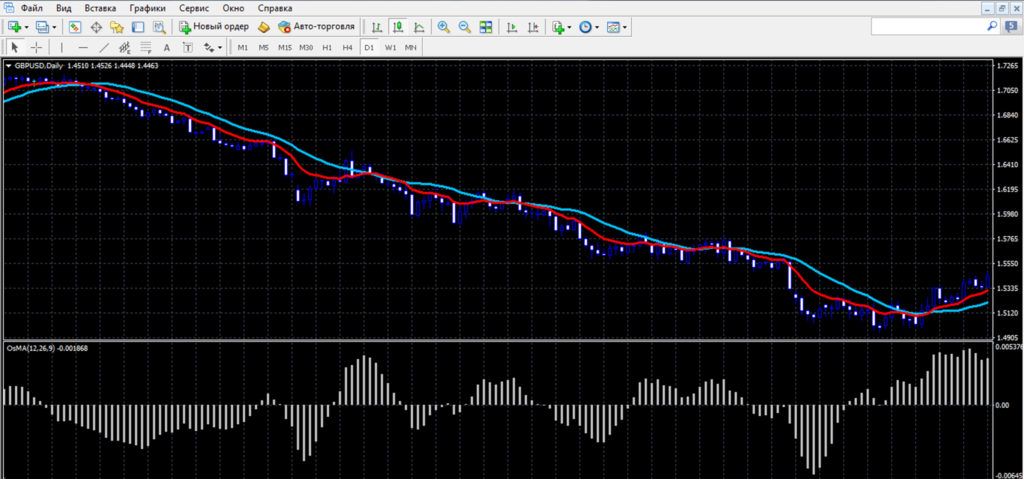This screenshot has height=479, width=1024.
Task: Select the Fibonacci retracement tool
Action: click(146, 47)
